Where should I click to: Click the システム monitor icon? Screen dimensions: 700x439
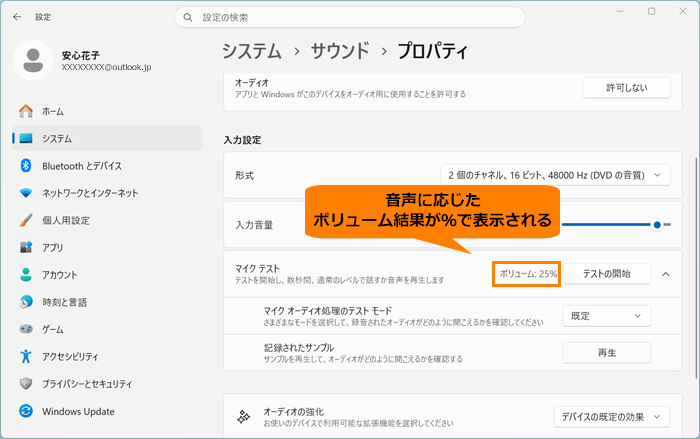point(26,138)
